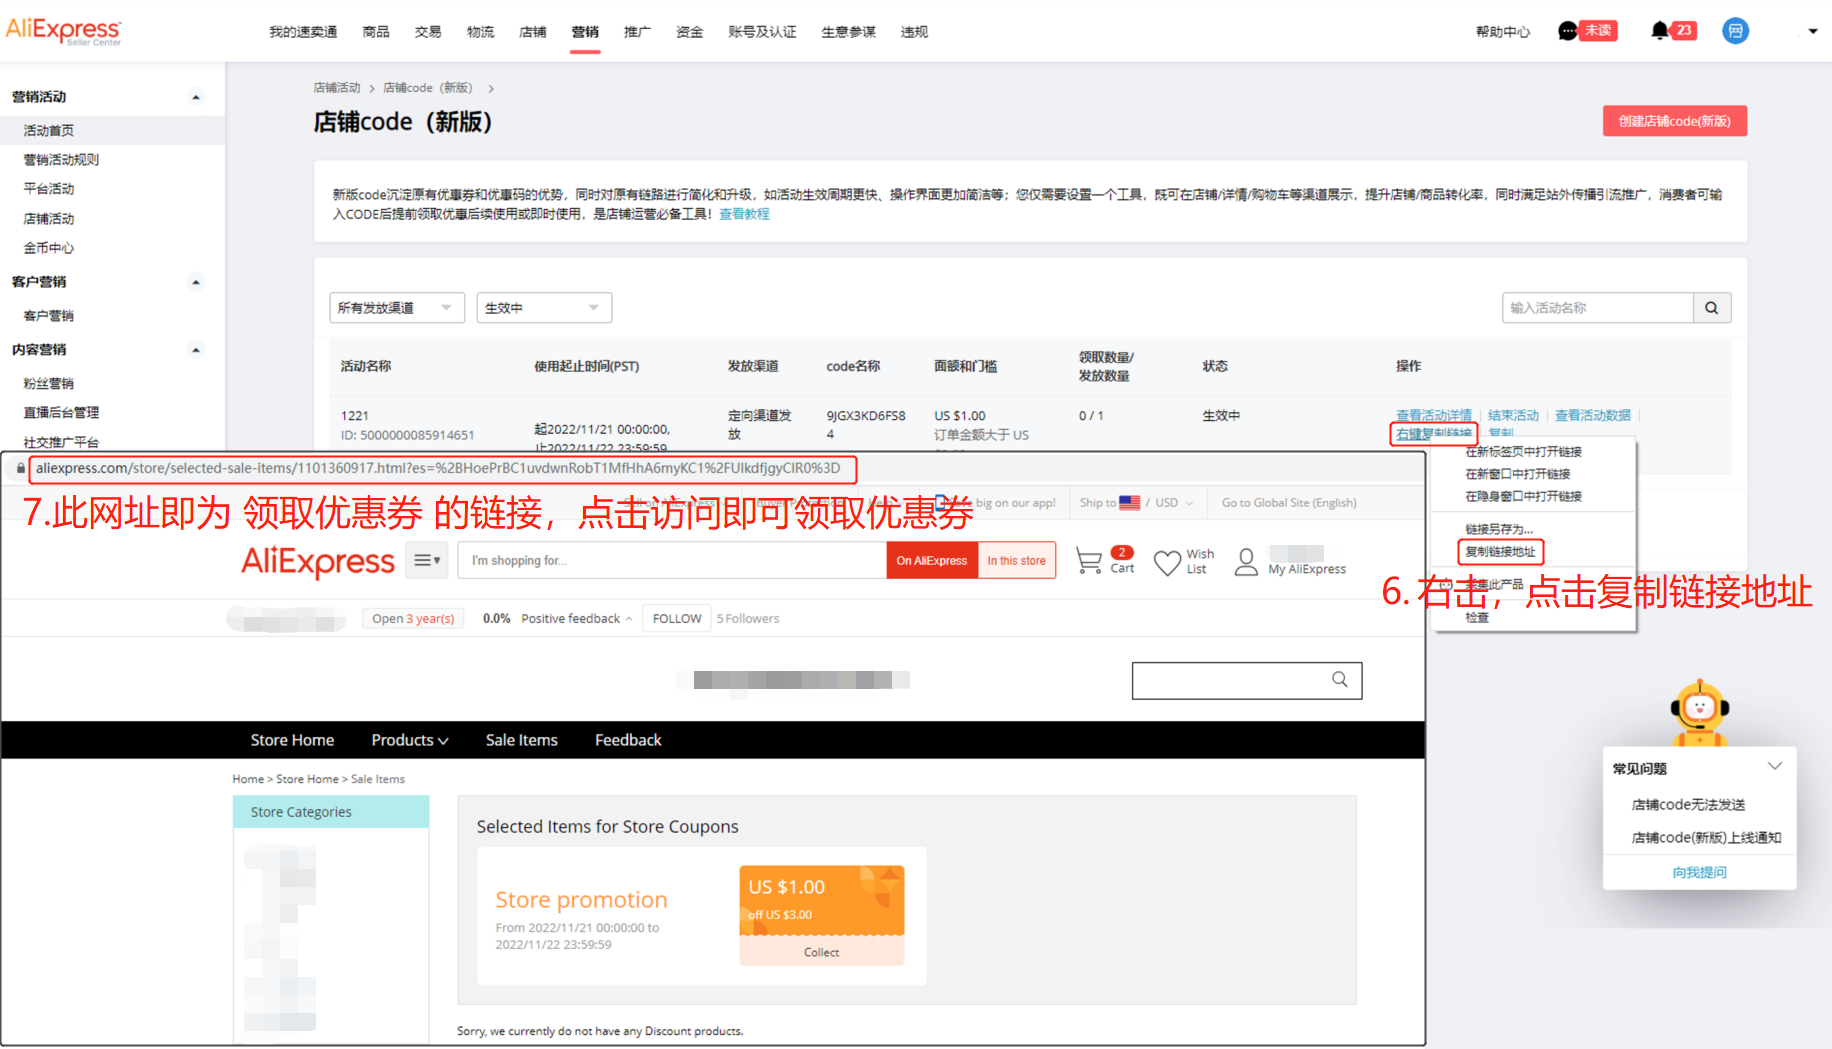This screenshot has height=1049, width=1832.
Task: Open the USD currency dropdown
Action: click(1174, 503)
